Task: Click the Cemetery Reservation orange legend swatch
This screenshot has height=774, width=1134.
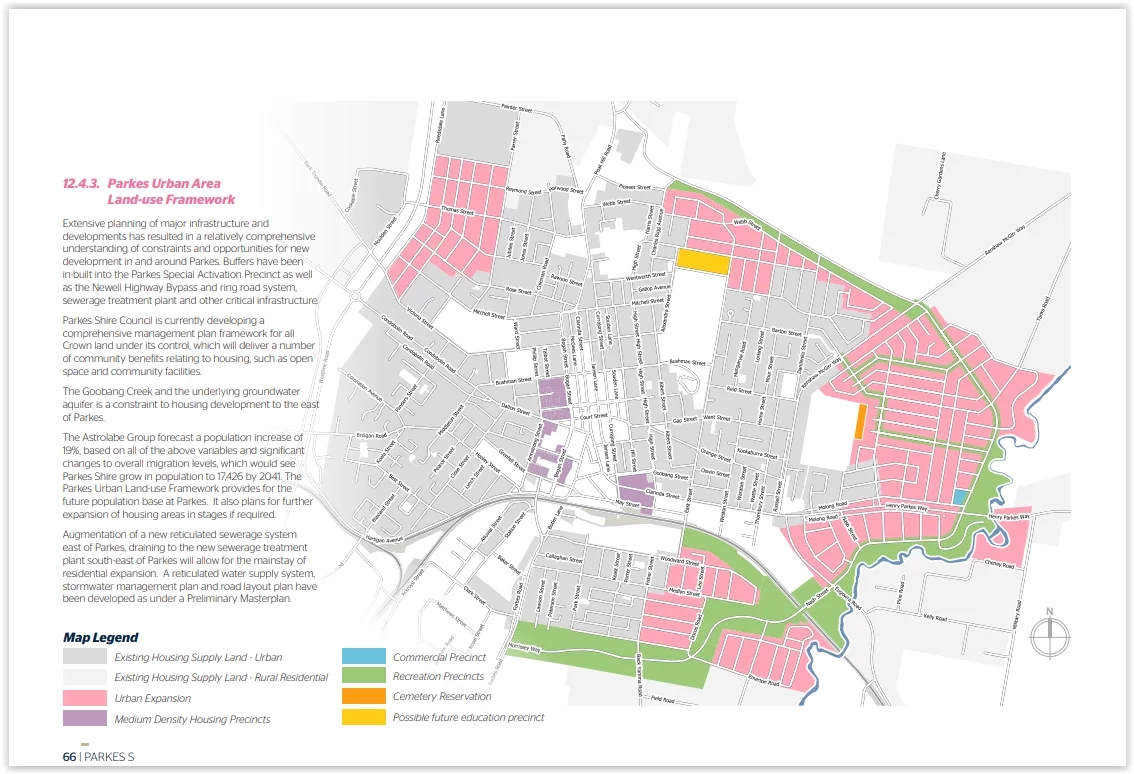Action: [363, 696]
